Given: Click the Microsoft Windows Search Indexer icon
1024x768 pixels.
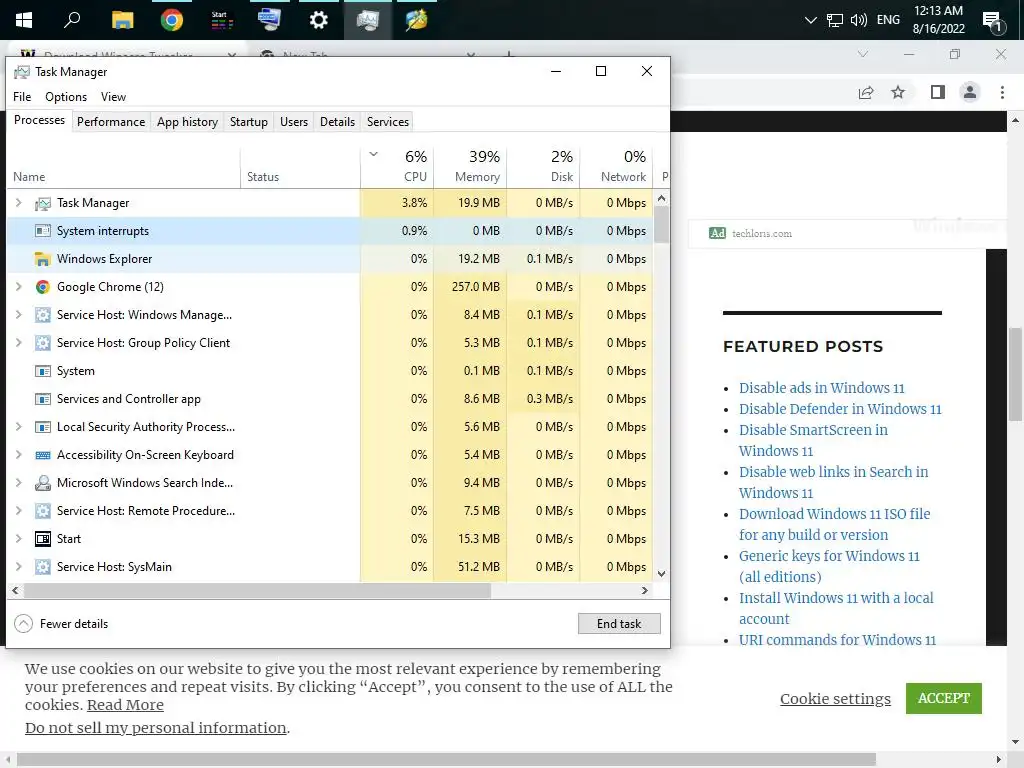Looking at the screenshot, I should click(42, 483).
